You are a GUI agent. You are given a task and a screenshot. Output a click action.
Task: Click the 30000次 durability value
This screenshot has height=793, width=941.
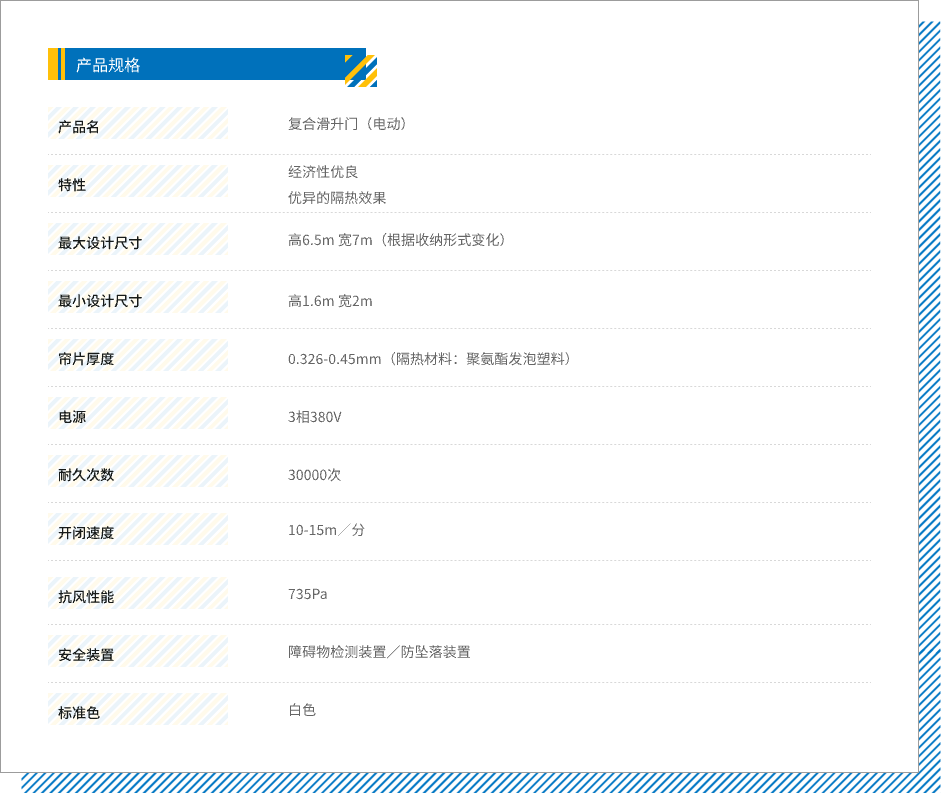[315, 475]
